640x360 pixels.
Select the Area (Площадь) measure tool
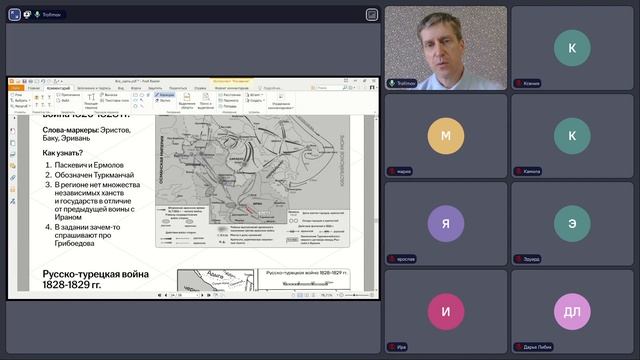228,106
